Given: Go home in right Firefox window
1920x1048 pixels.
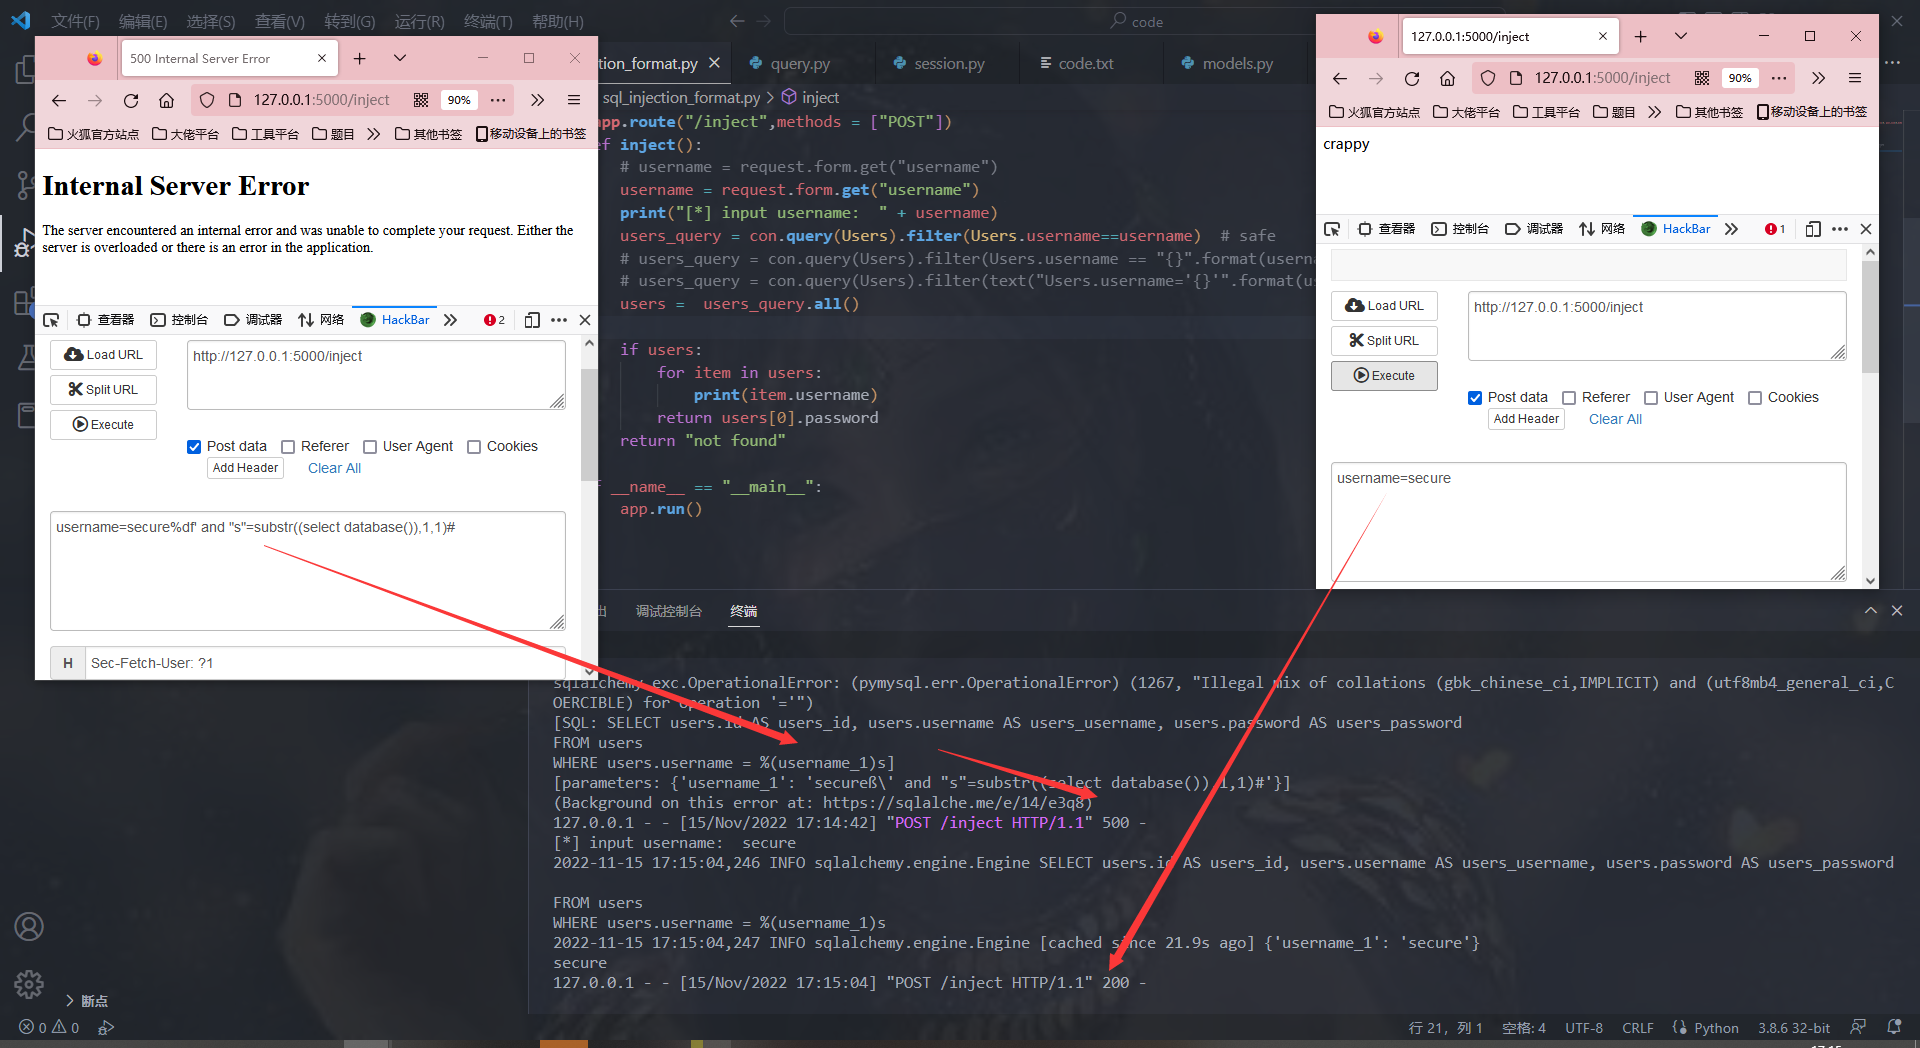Looking at the screenshot, I should click(1447, 78).
